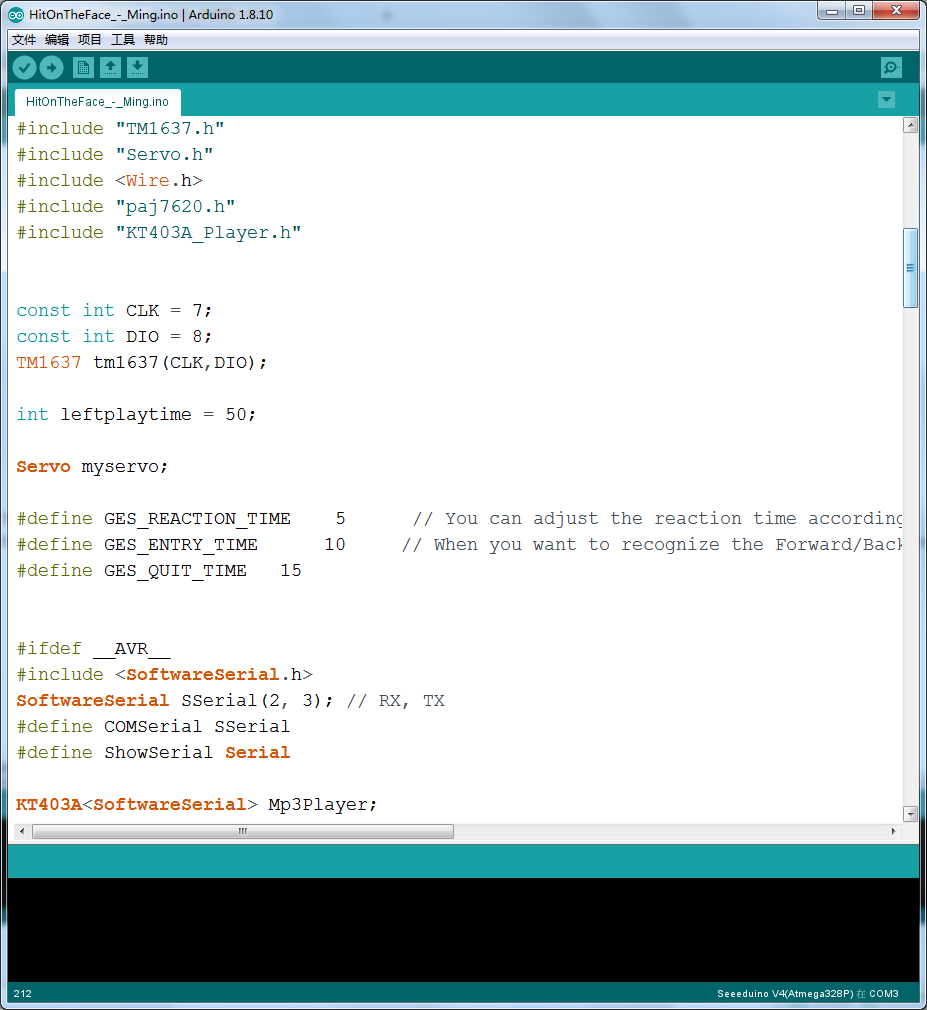This screenshot has width=927, height=1010.
Task: Click the '#define ShowSerial Serial' line
Action: coord(153,752)
